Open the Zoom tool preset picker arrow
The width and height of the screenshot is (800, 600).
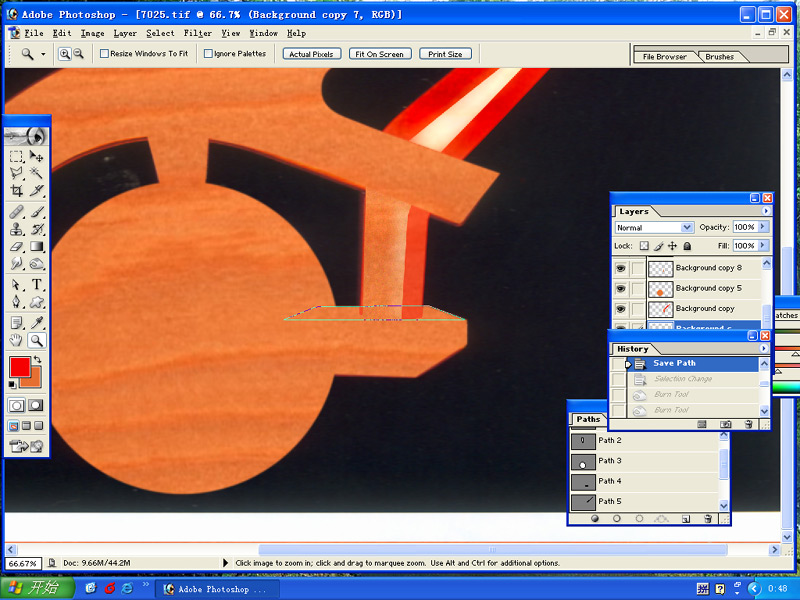pyautogui.click(x=43, y=54)
